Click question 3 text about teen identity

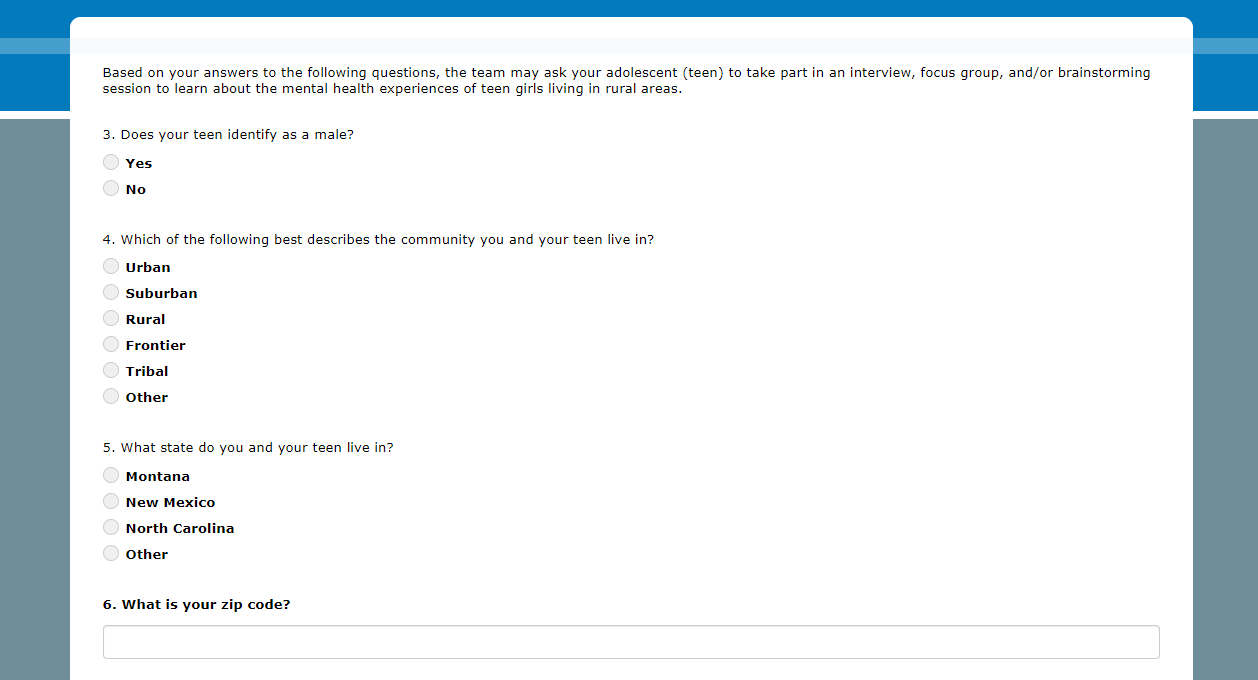tap(228, 135)
